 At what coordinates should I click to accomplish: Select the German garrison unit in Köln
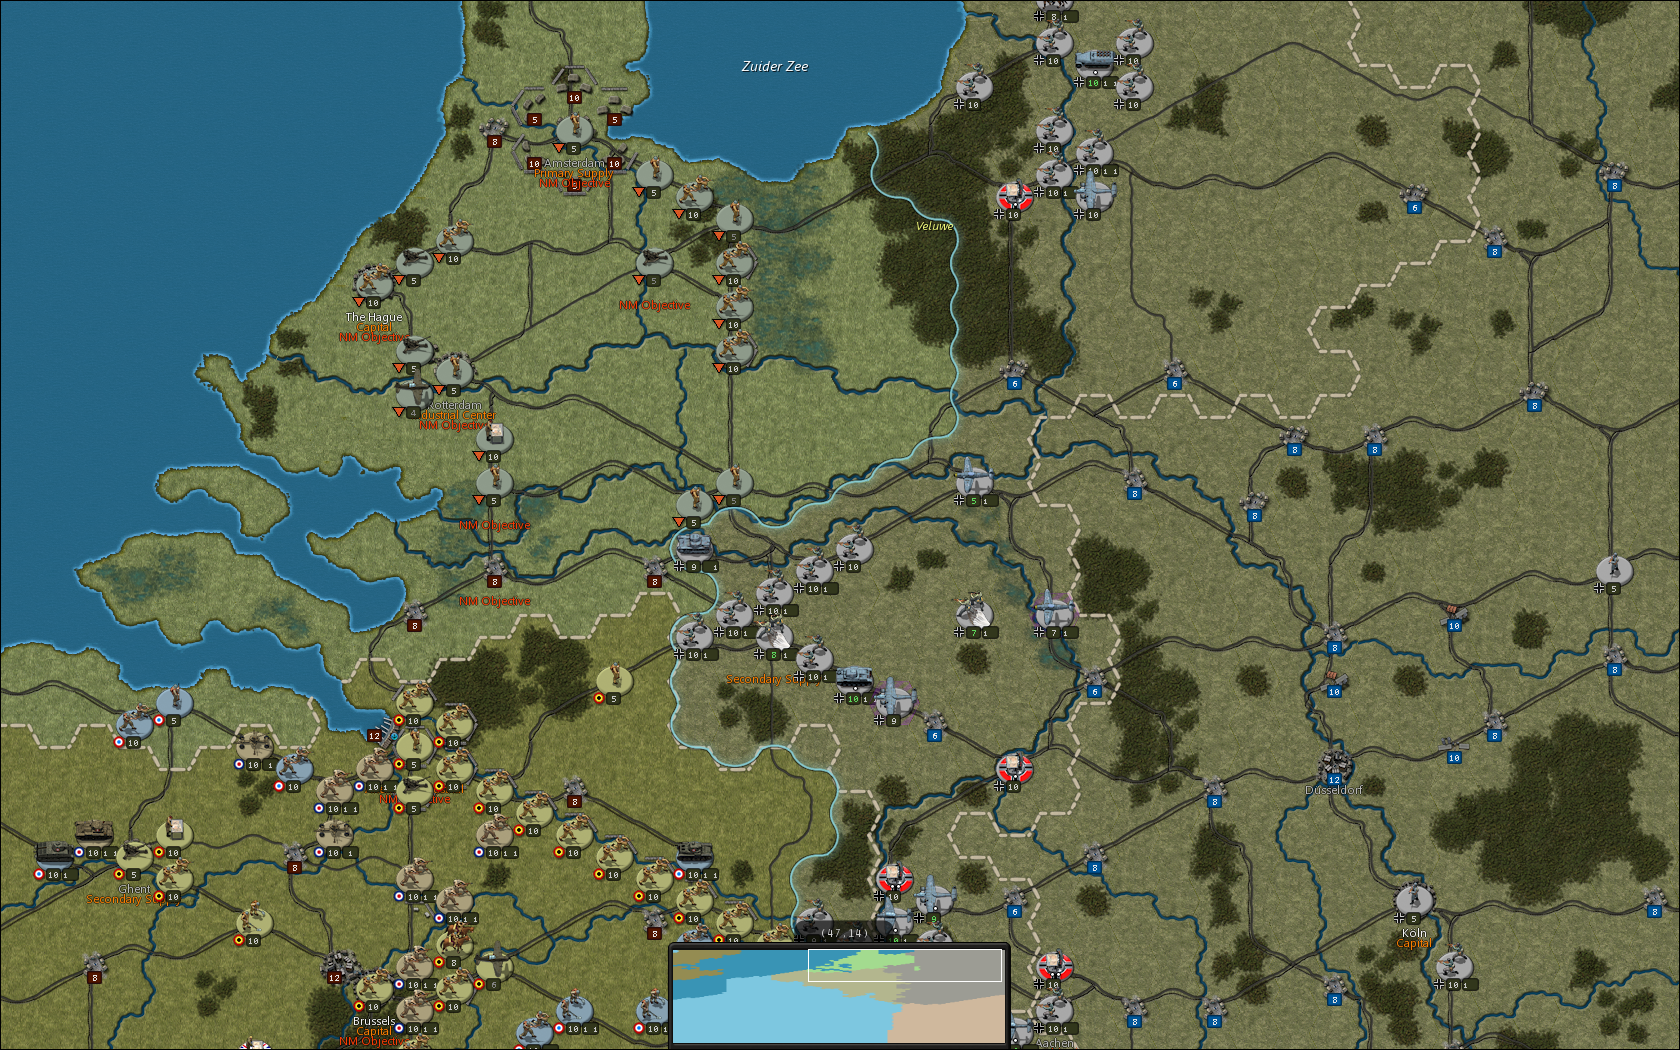coord(1414,899)
